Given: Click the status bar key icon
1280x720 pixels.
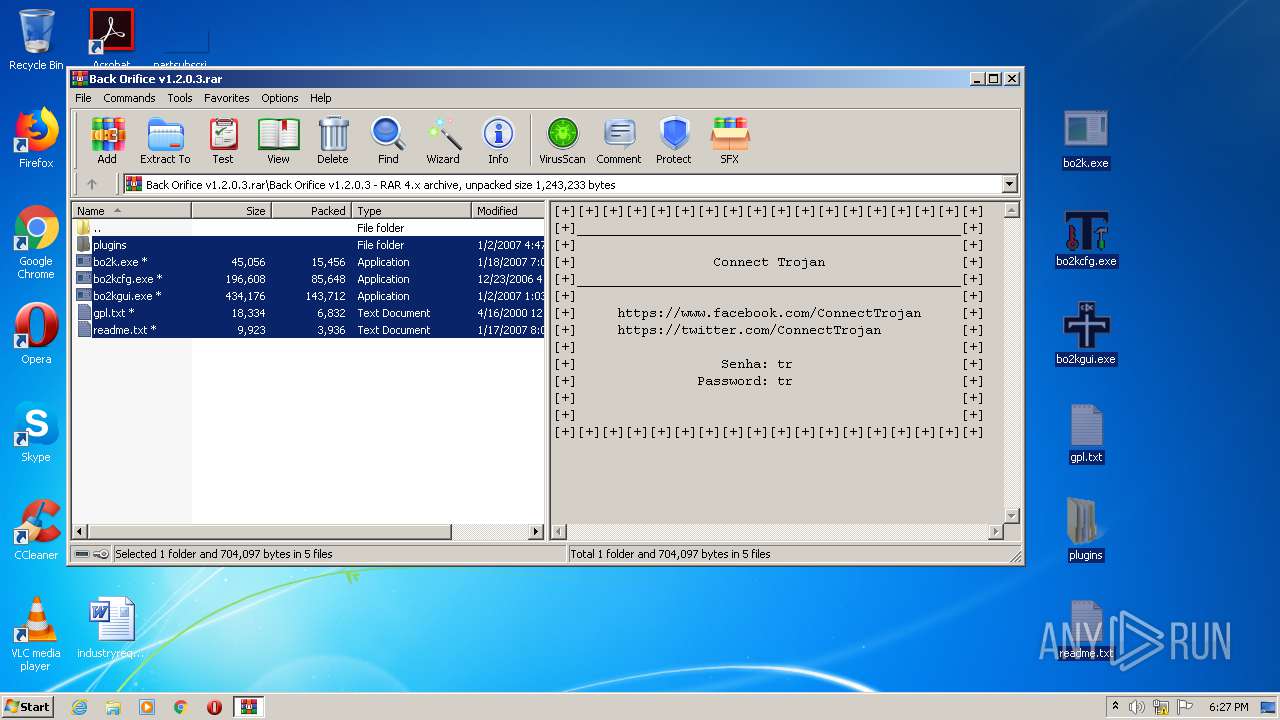Looking at the screenshot, I should (x=101, y=554).
